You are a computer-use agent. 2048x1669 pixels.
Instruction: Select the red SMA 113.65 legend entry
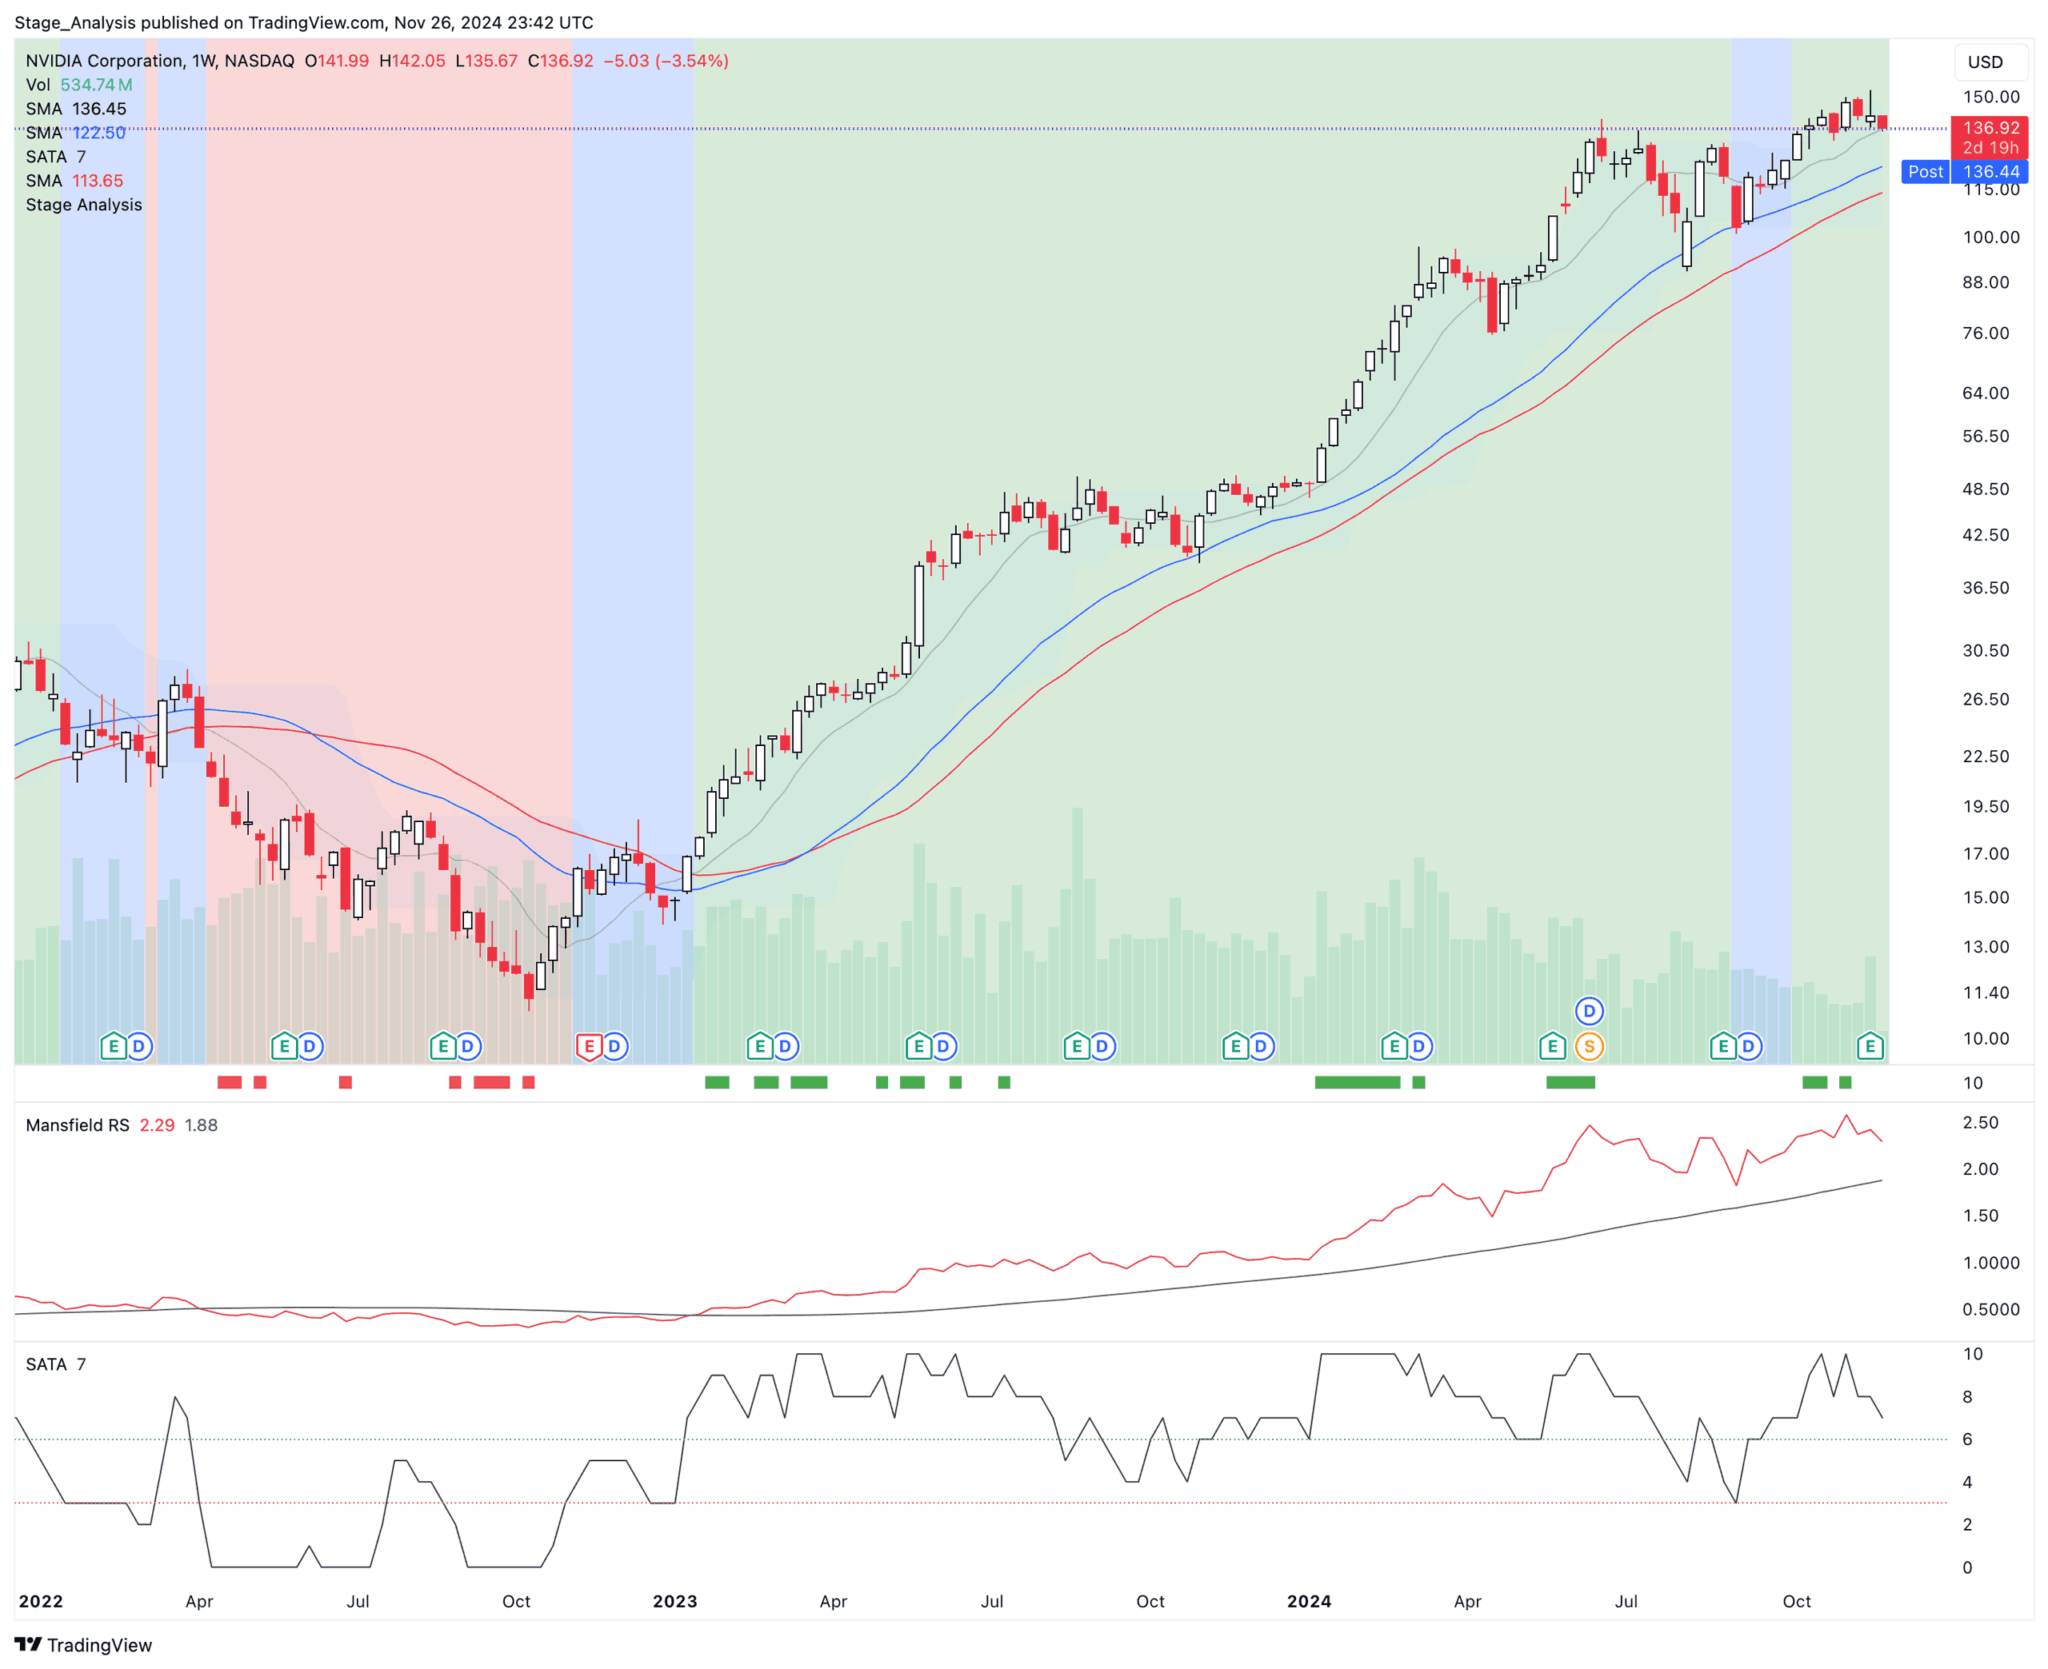click(75, 181)
